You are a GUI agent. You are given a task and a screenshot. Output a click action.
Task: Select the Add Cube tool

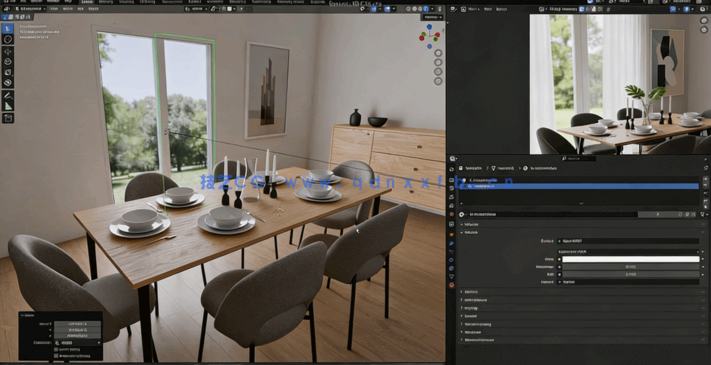[x=8, y=118]
